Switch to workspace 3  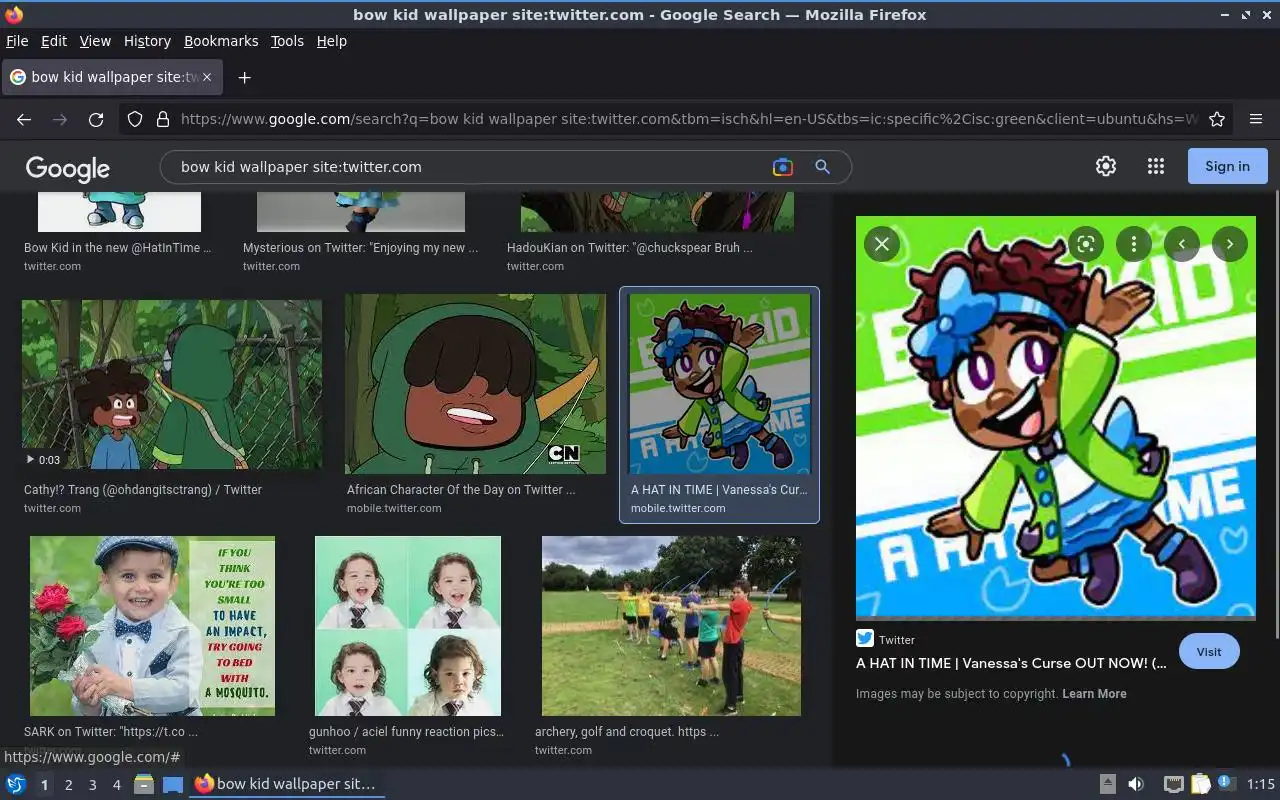93,785
